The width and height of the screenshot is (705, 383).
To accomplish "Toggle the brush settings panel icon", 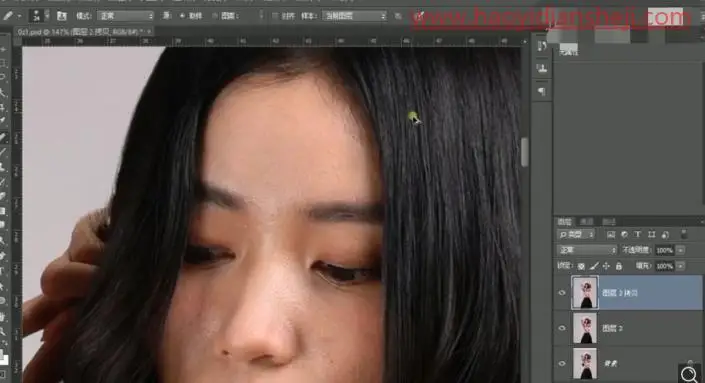I will pos(62,16).
